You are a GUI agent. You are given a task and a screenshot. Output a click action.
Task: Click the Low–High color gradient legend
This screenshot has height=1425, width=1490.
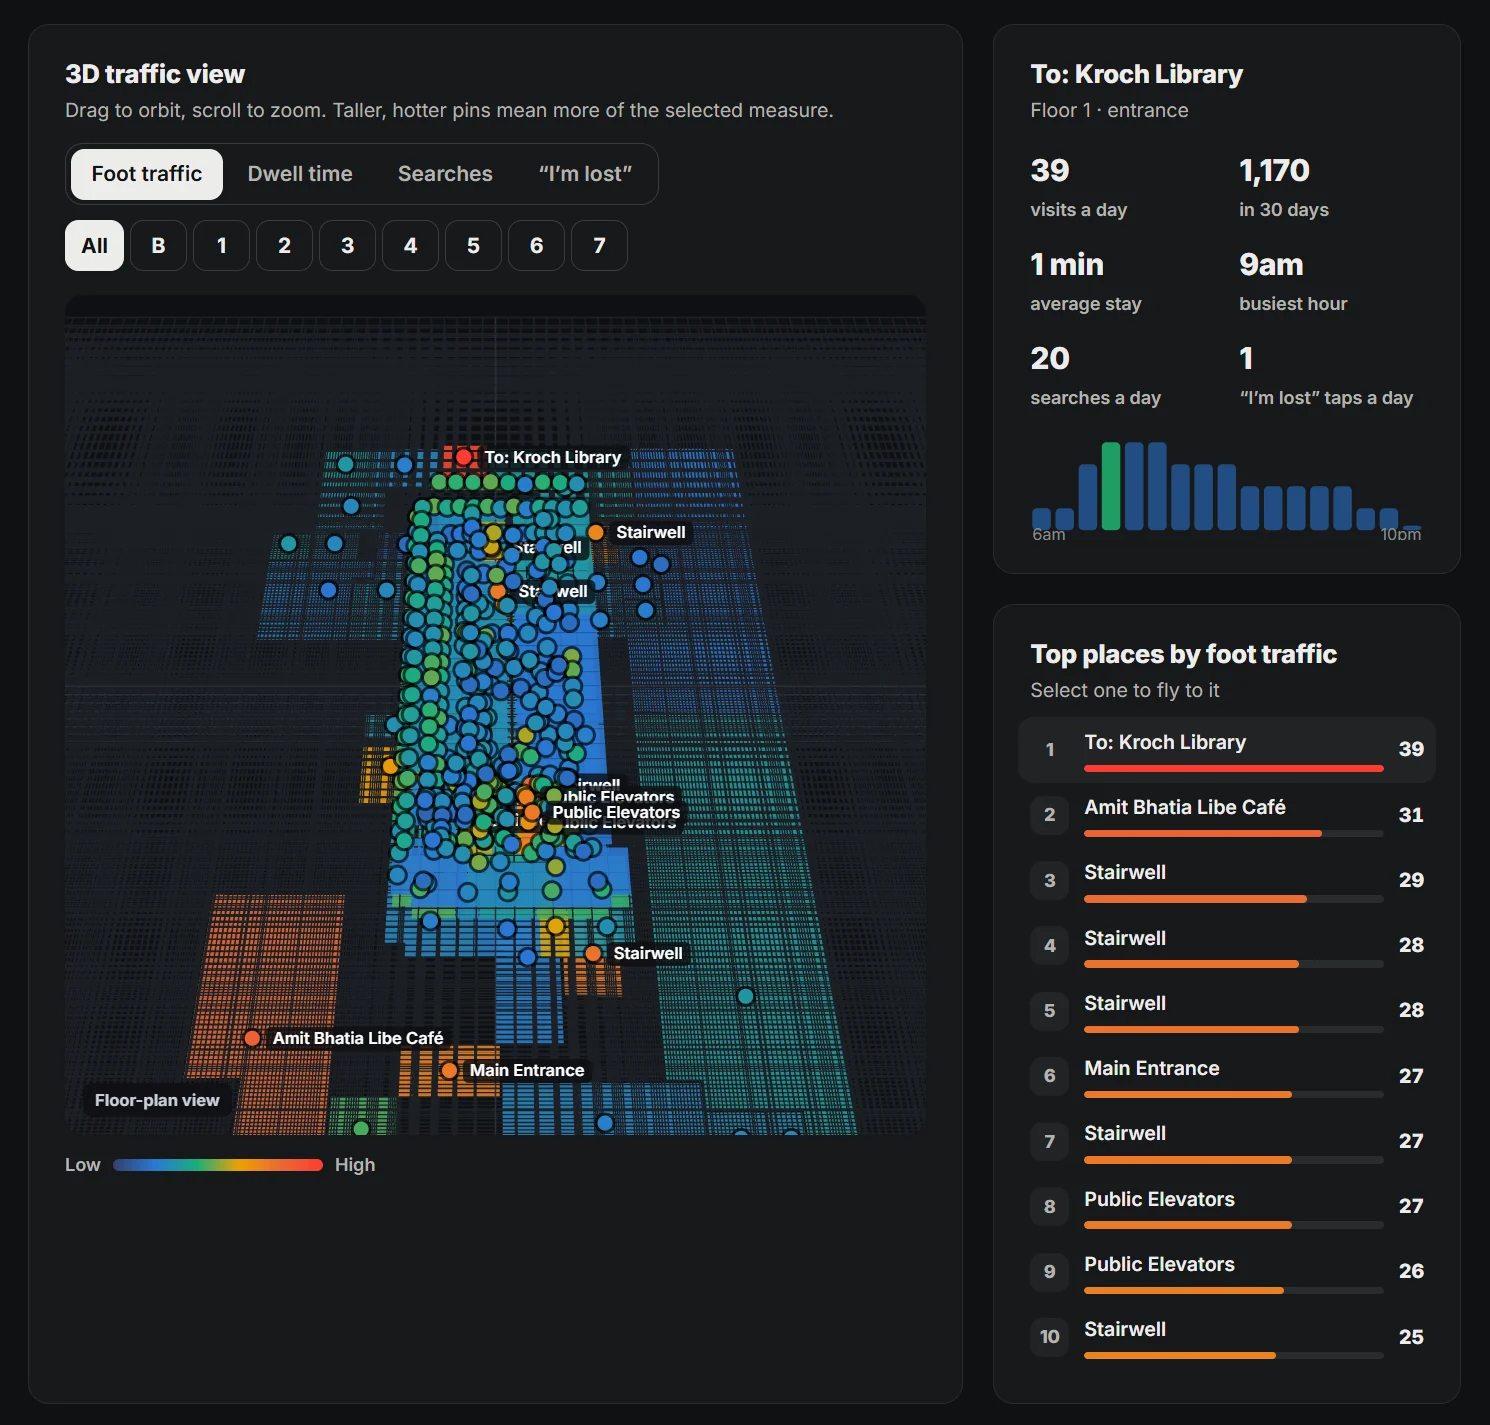(218, 1165)
